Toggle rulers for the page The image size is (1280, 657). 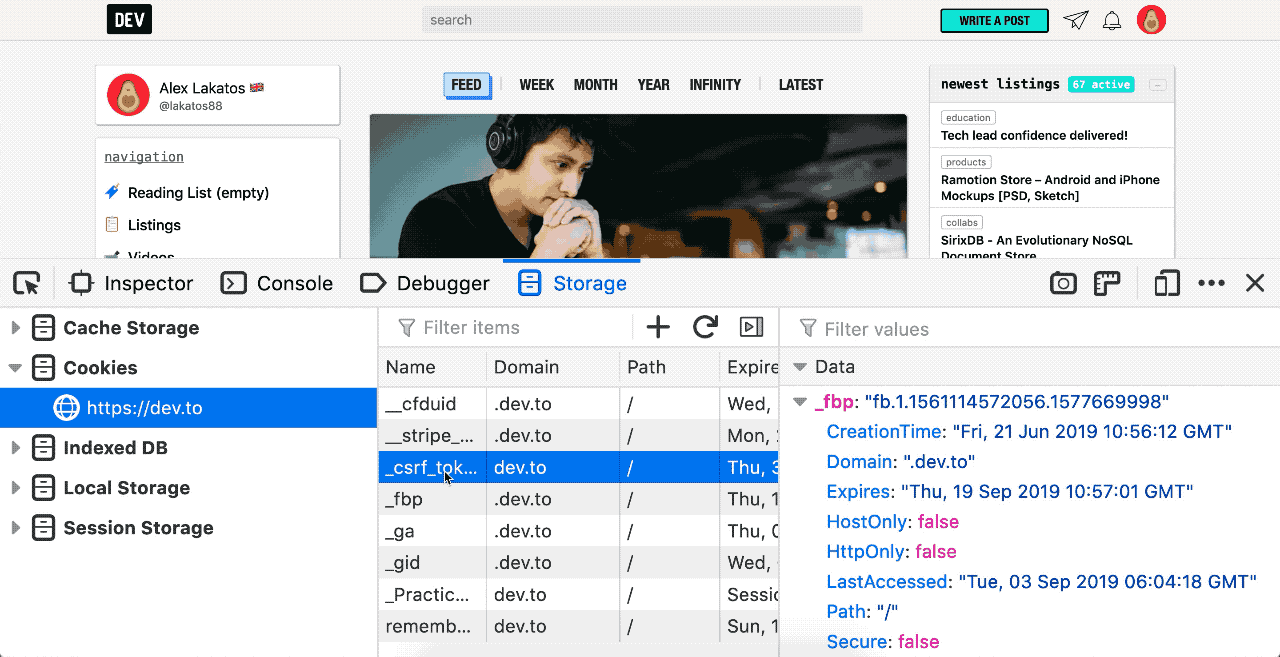tap(1106, 283)
